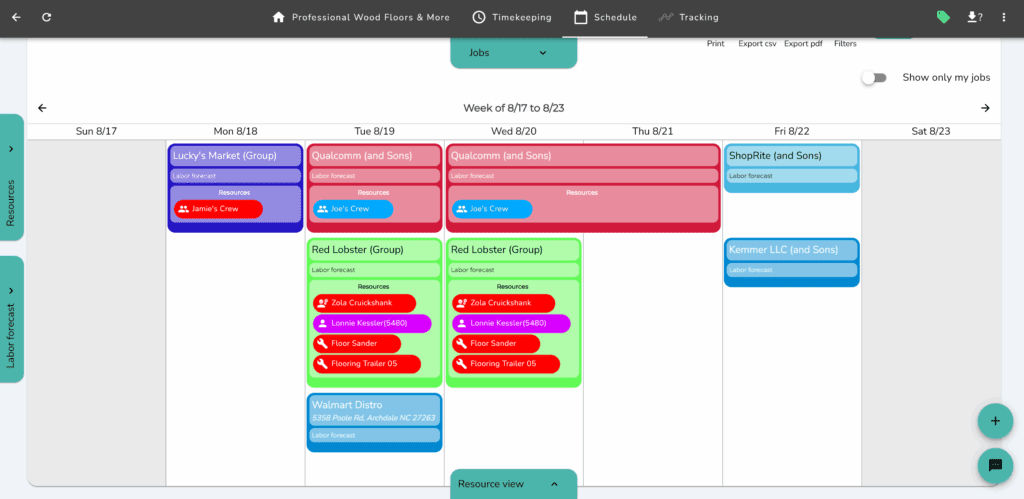Screen dimensions: 1024x499
Task: Open the Jobs dropdown
Action: (x=513, y=53)
